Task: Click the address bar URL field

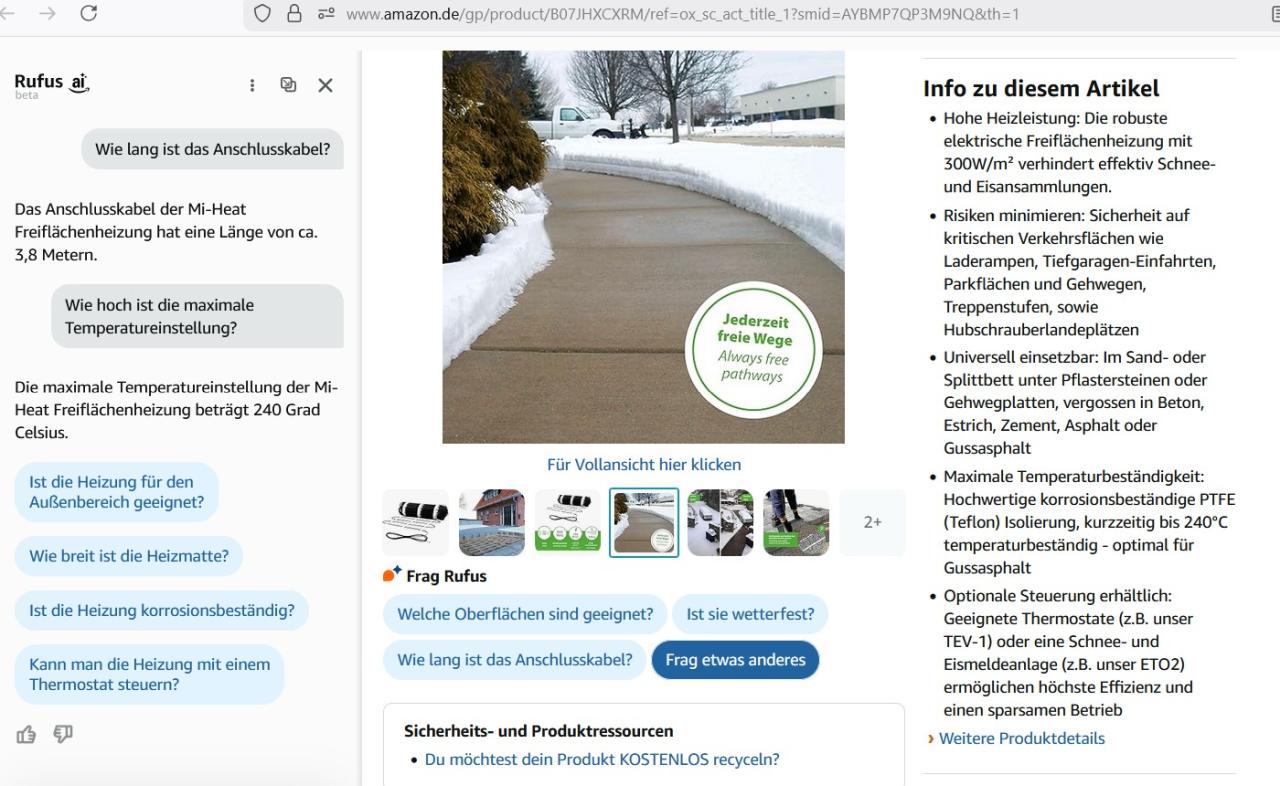Action: [x=680, y=14]
